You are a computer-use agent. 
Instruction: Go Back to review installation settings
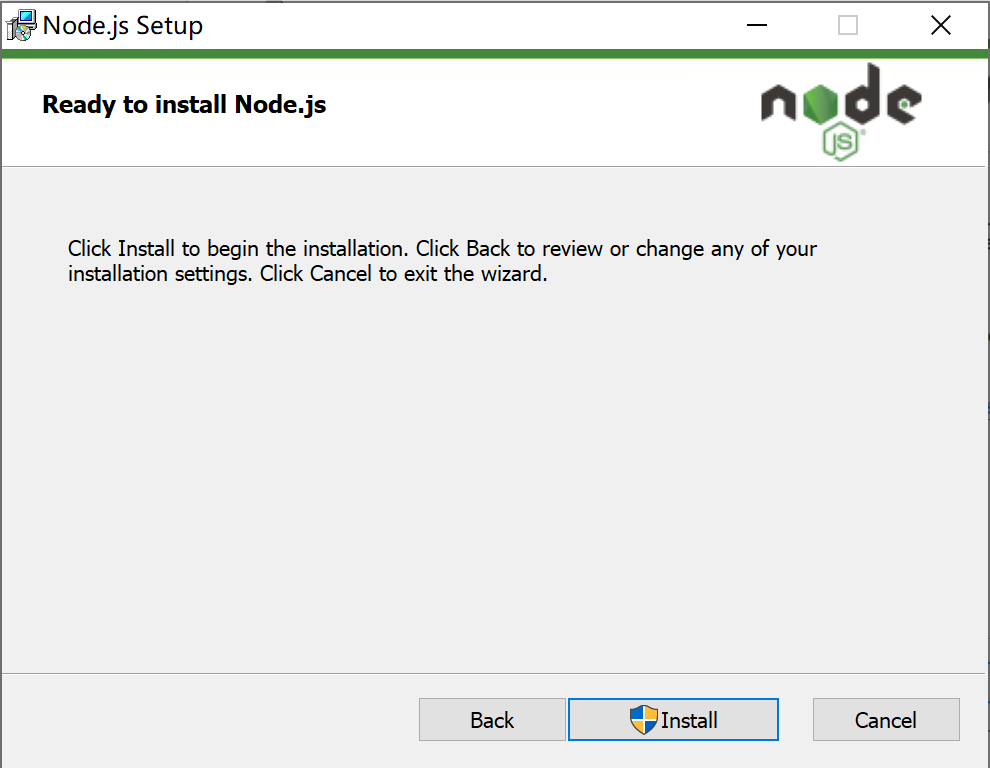(492, 719)
